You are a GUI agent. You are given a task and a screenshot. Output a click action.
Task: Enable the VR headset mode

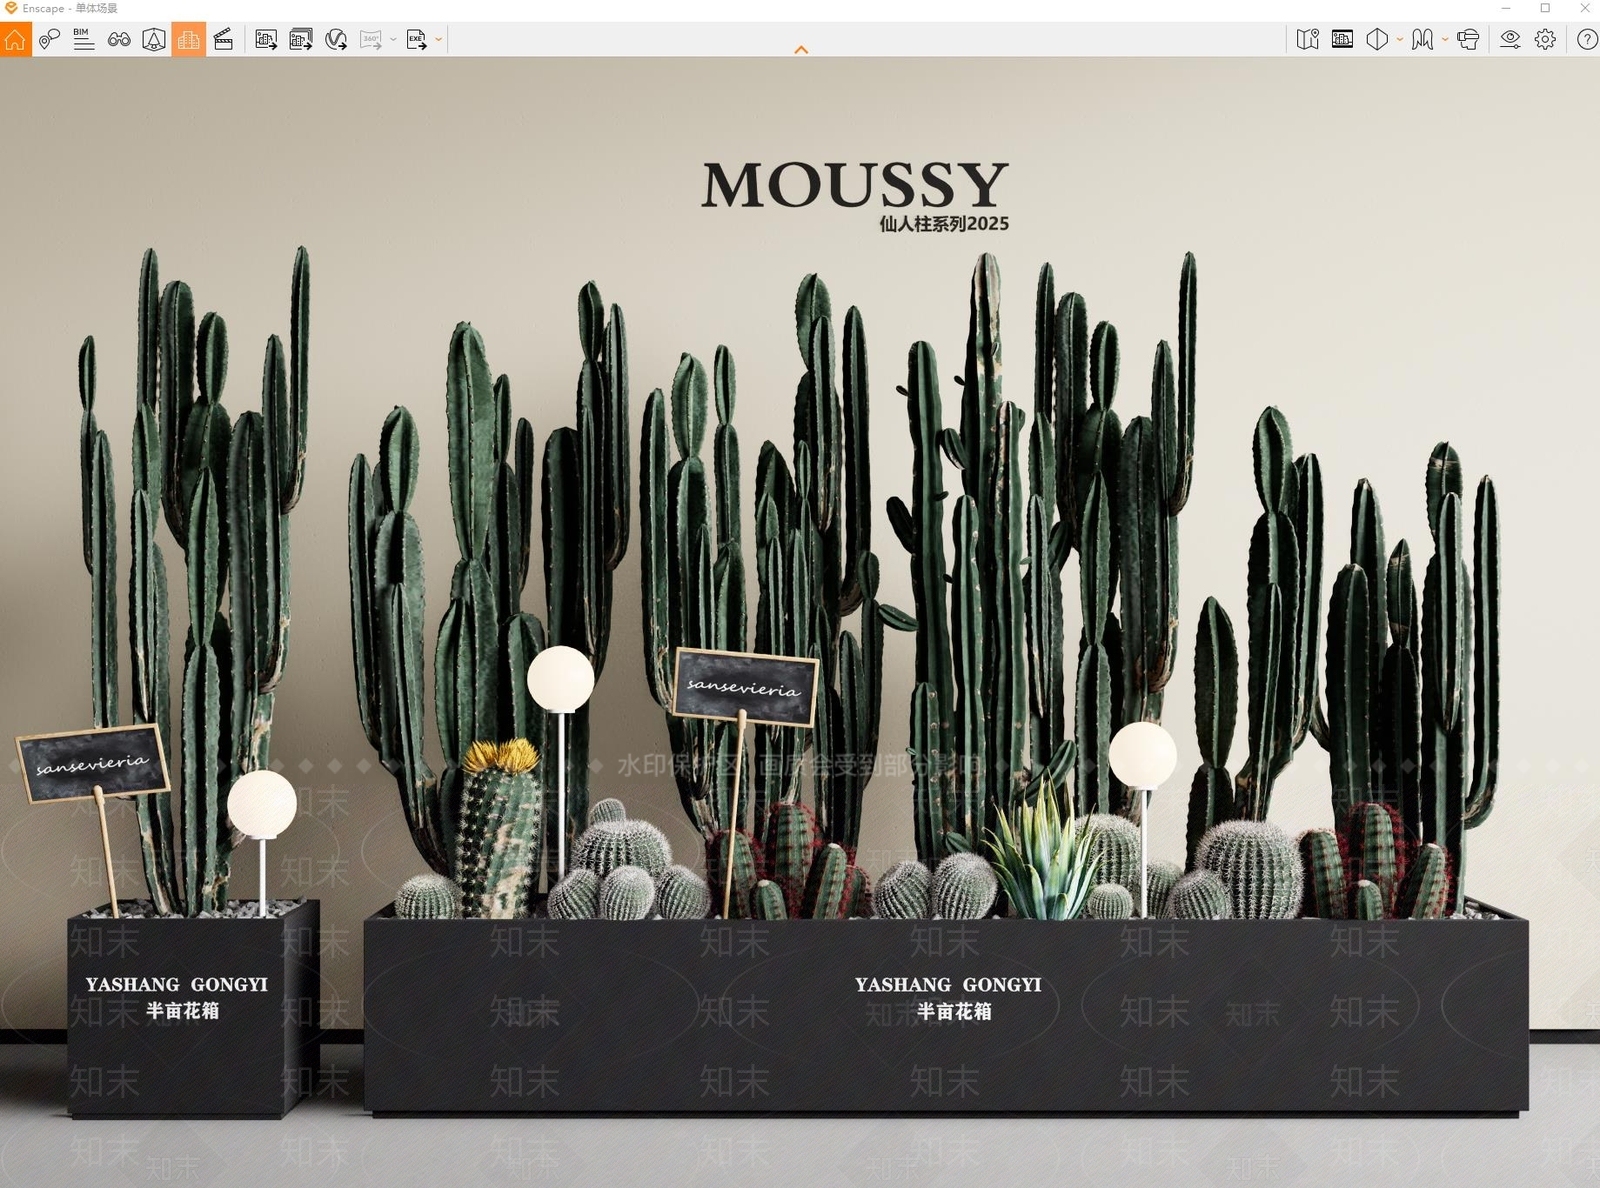coord(1468,40)
